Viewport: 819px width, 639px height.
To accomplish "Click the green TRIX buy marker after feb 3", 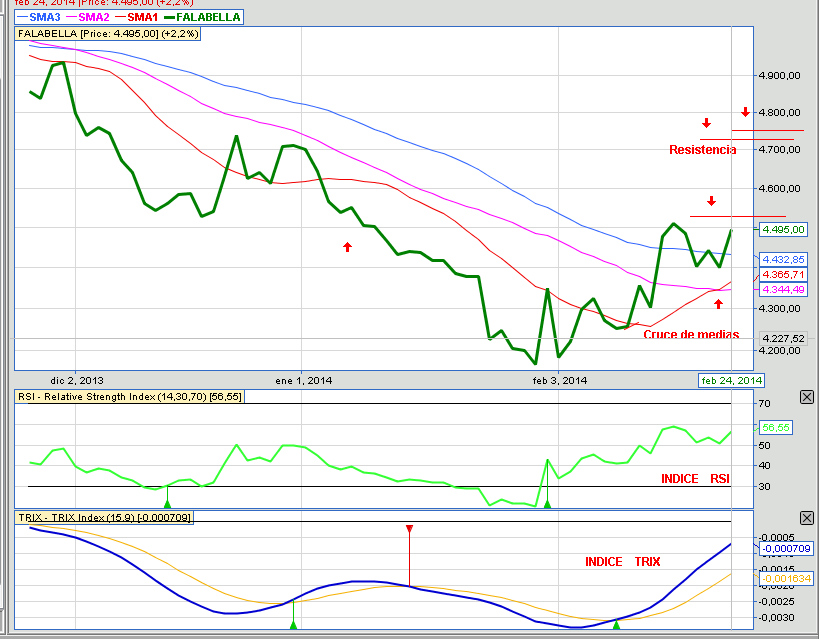I will (x=616, y=624).
